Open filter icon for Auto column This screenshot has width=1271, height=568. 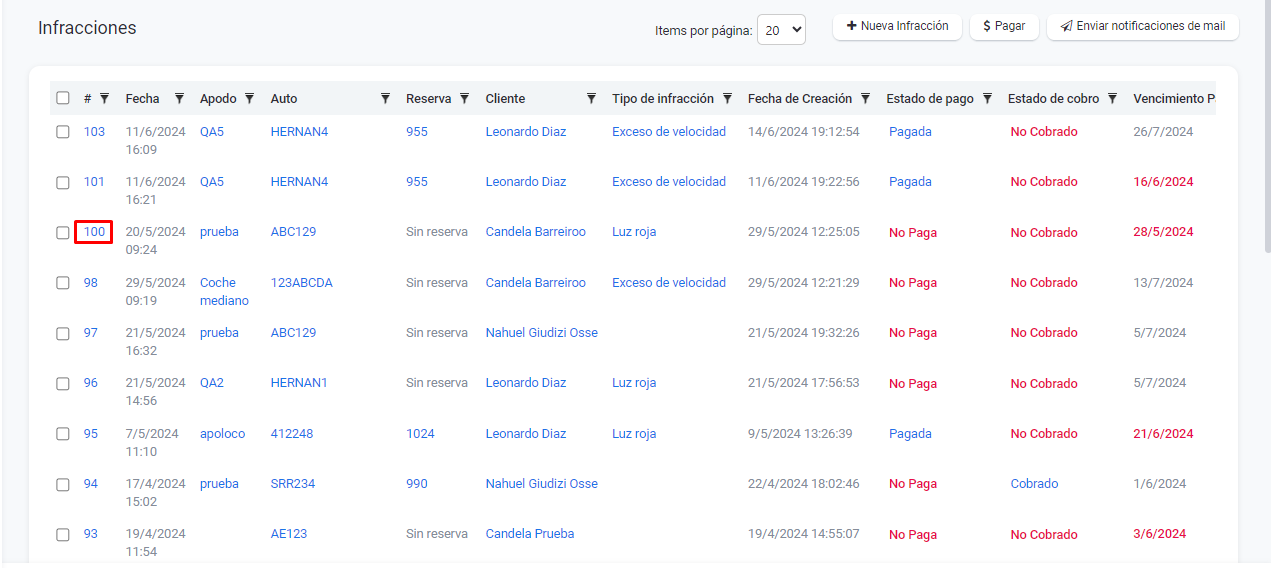(385, 99)
